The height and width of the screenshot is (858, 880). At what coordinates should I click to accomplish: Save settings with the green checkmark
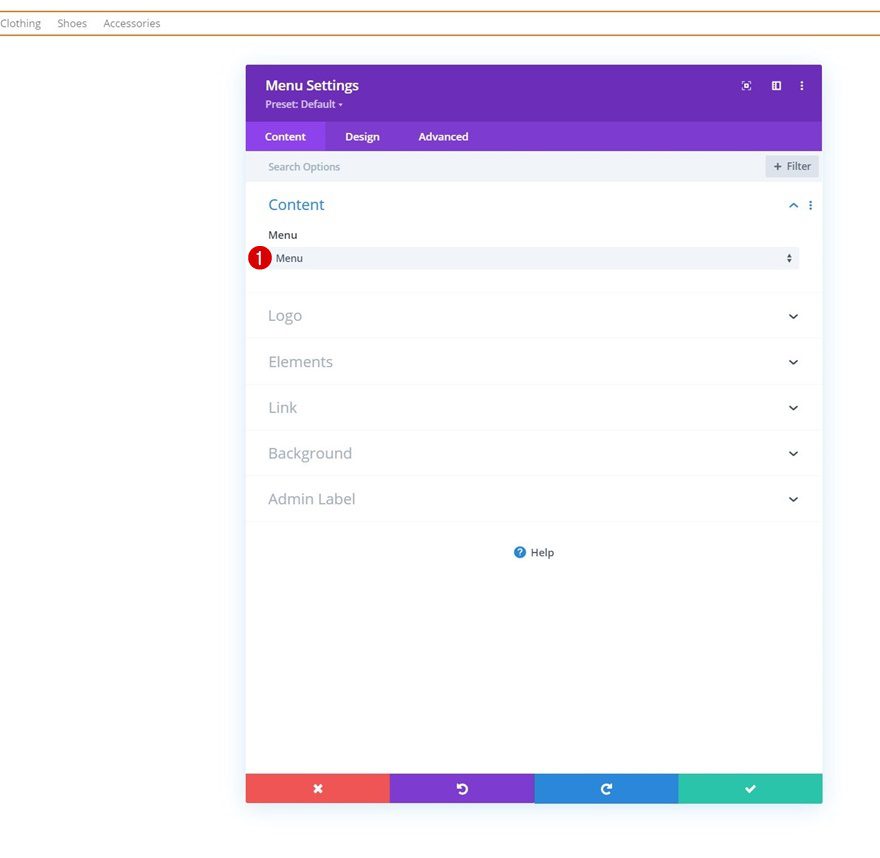tap(751, 788)
